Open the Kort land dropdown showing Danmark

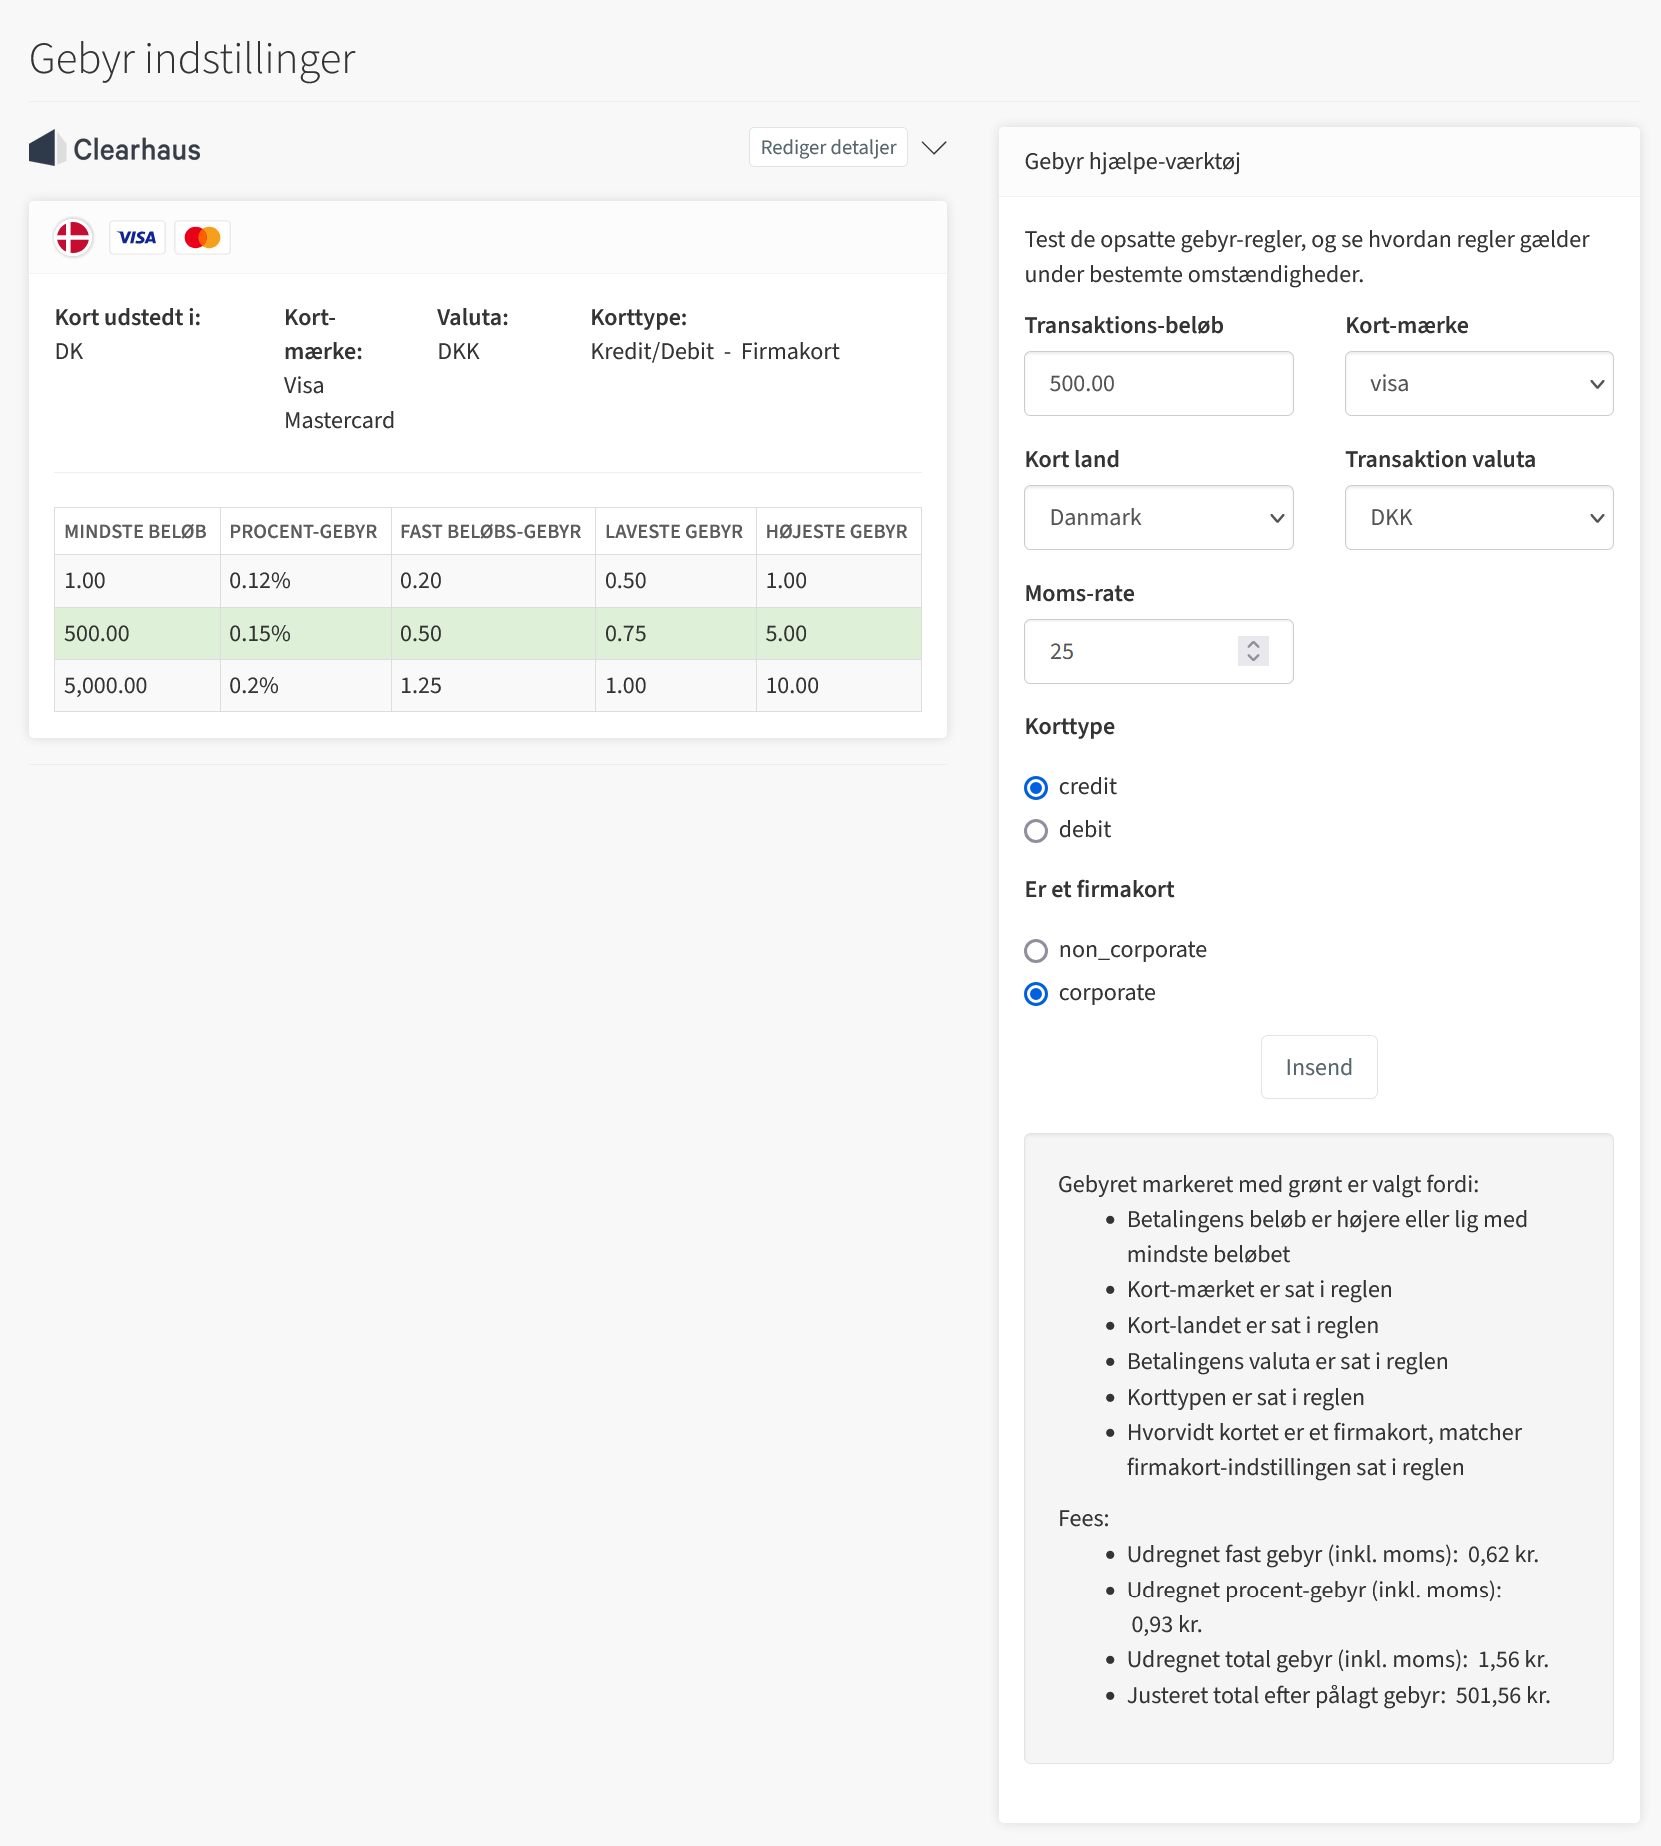click(x=1158, y=517)
